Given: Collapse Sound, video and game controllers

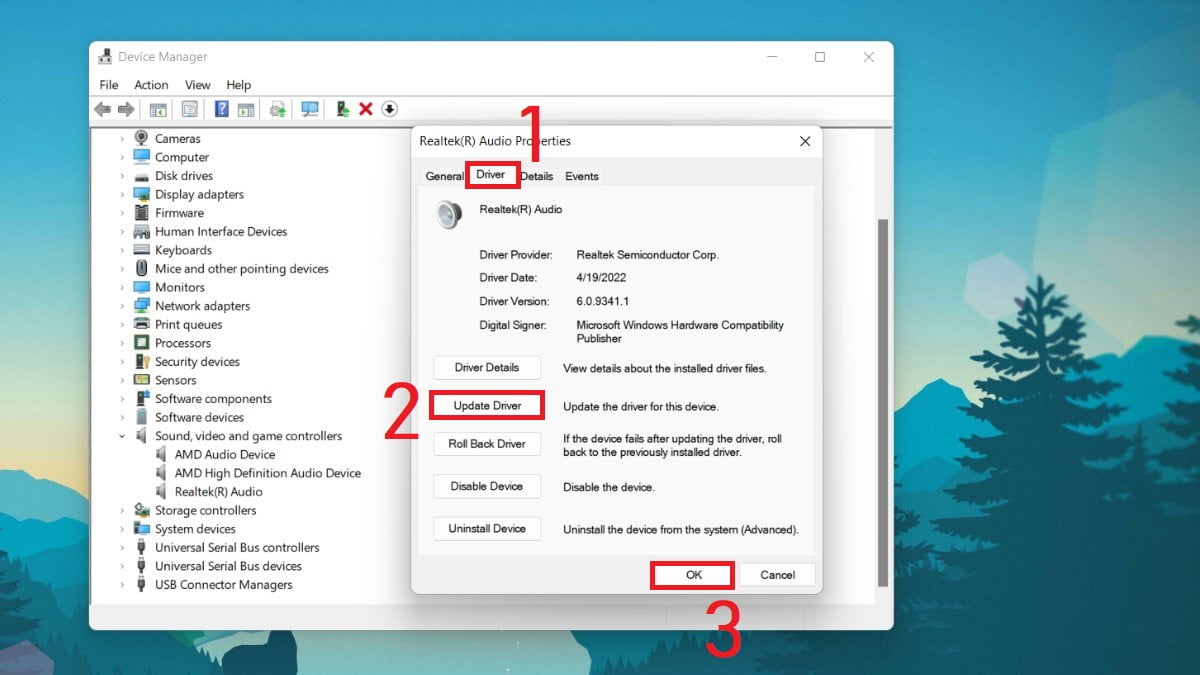Looking at the screenshot, I should click(x=122, y=436).
